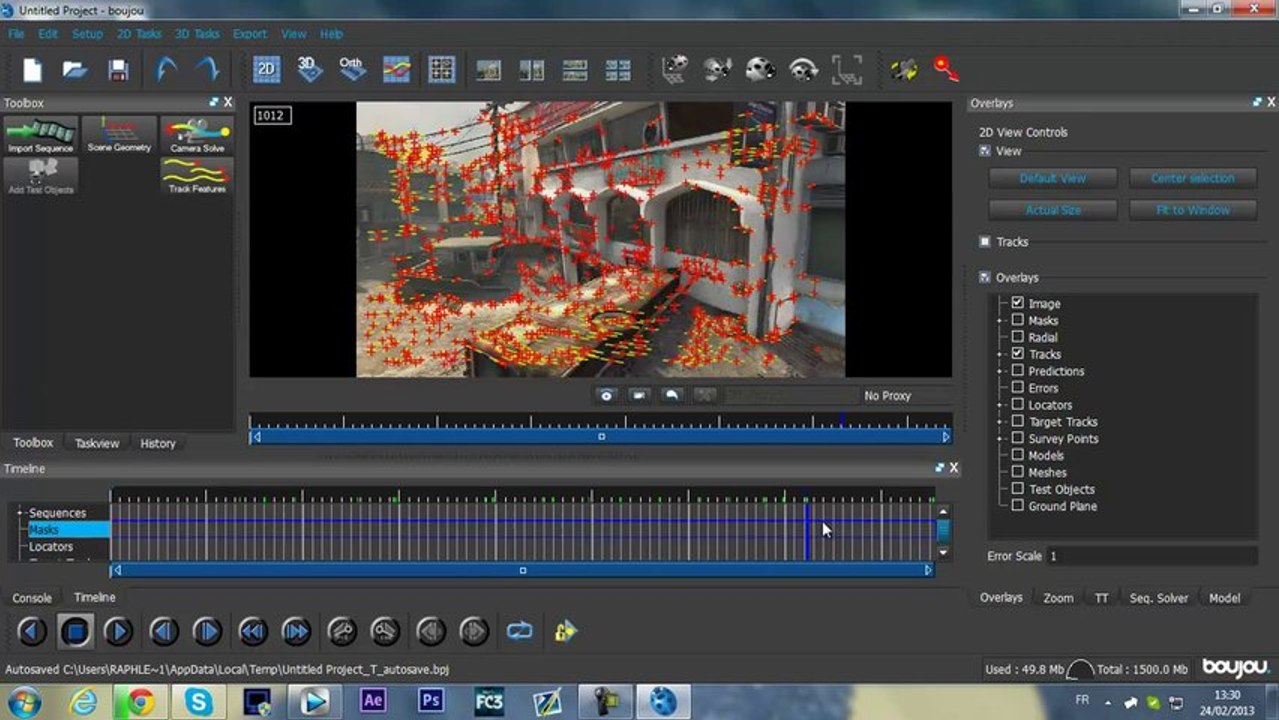Image resolution: width=1279 pixels, height=720 pixels.
Task: Expand the Sequences timeline tree item
Action: point(19,513)
